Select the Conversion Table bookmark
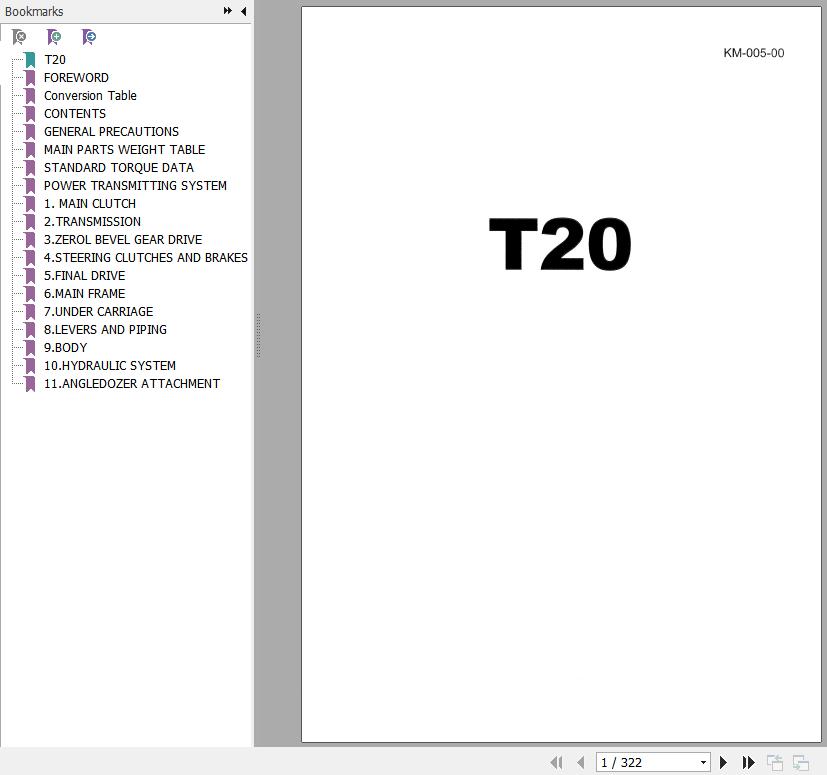Image resolution: width=827 pixels, height=775 pixels. 90,95
